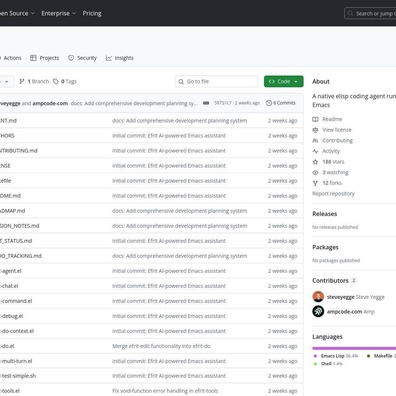Click the Projects table icon

tap(33, 58)
